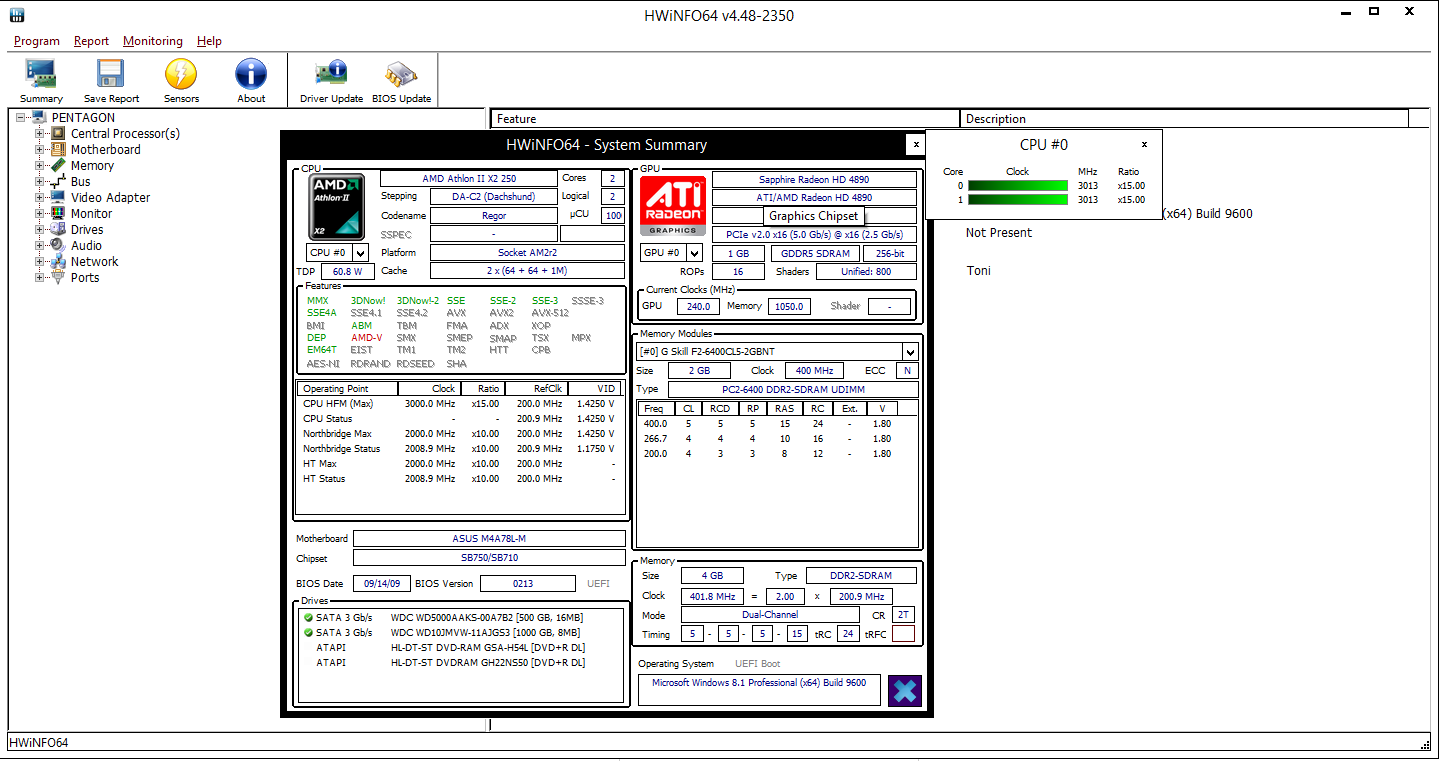Image resolution: width=1439 pixels, height=761 pixels.
Task: Expand the Central Processor(s) tree node
Action: pos(40,134)
